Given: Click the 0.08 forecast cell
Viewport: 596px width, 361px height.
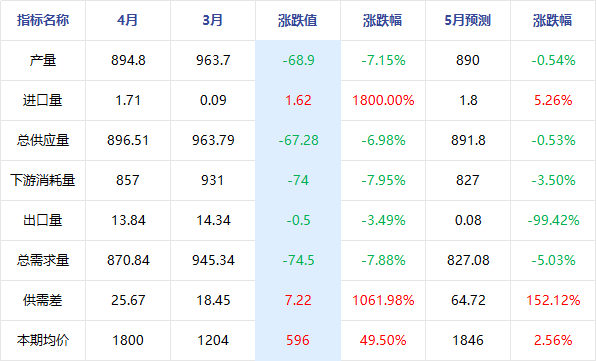Looking at the screenshot, I should tap(468, 220).
